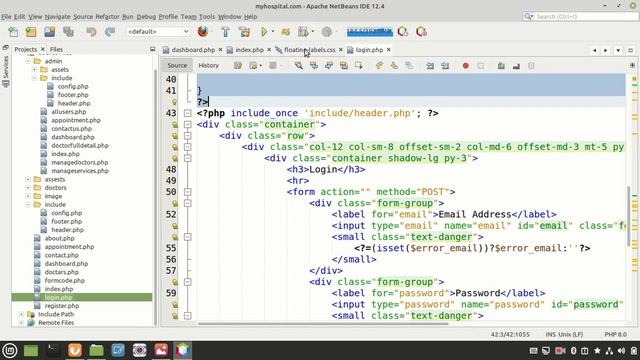Open the Services side panel

[x=5, y=67]
